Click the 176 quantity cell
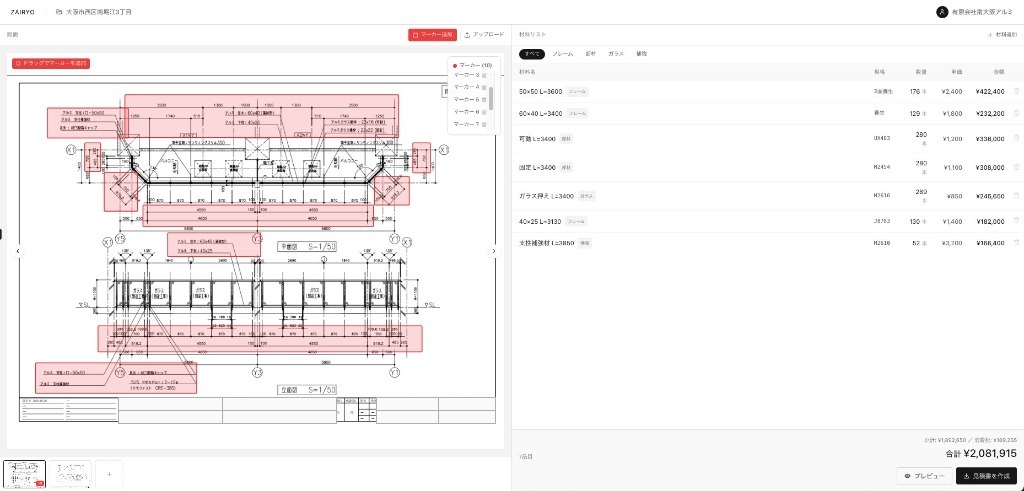1024x491 pixels. point(914,91)
